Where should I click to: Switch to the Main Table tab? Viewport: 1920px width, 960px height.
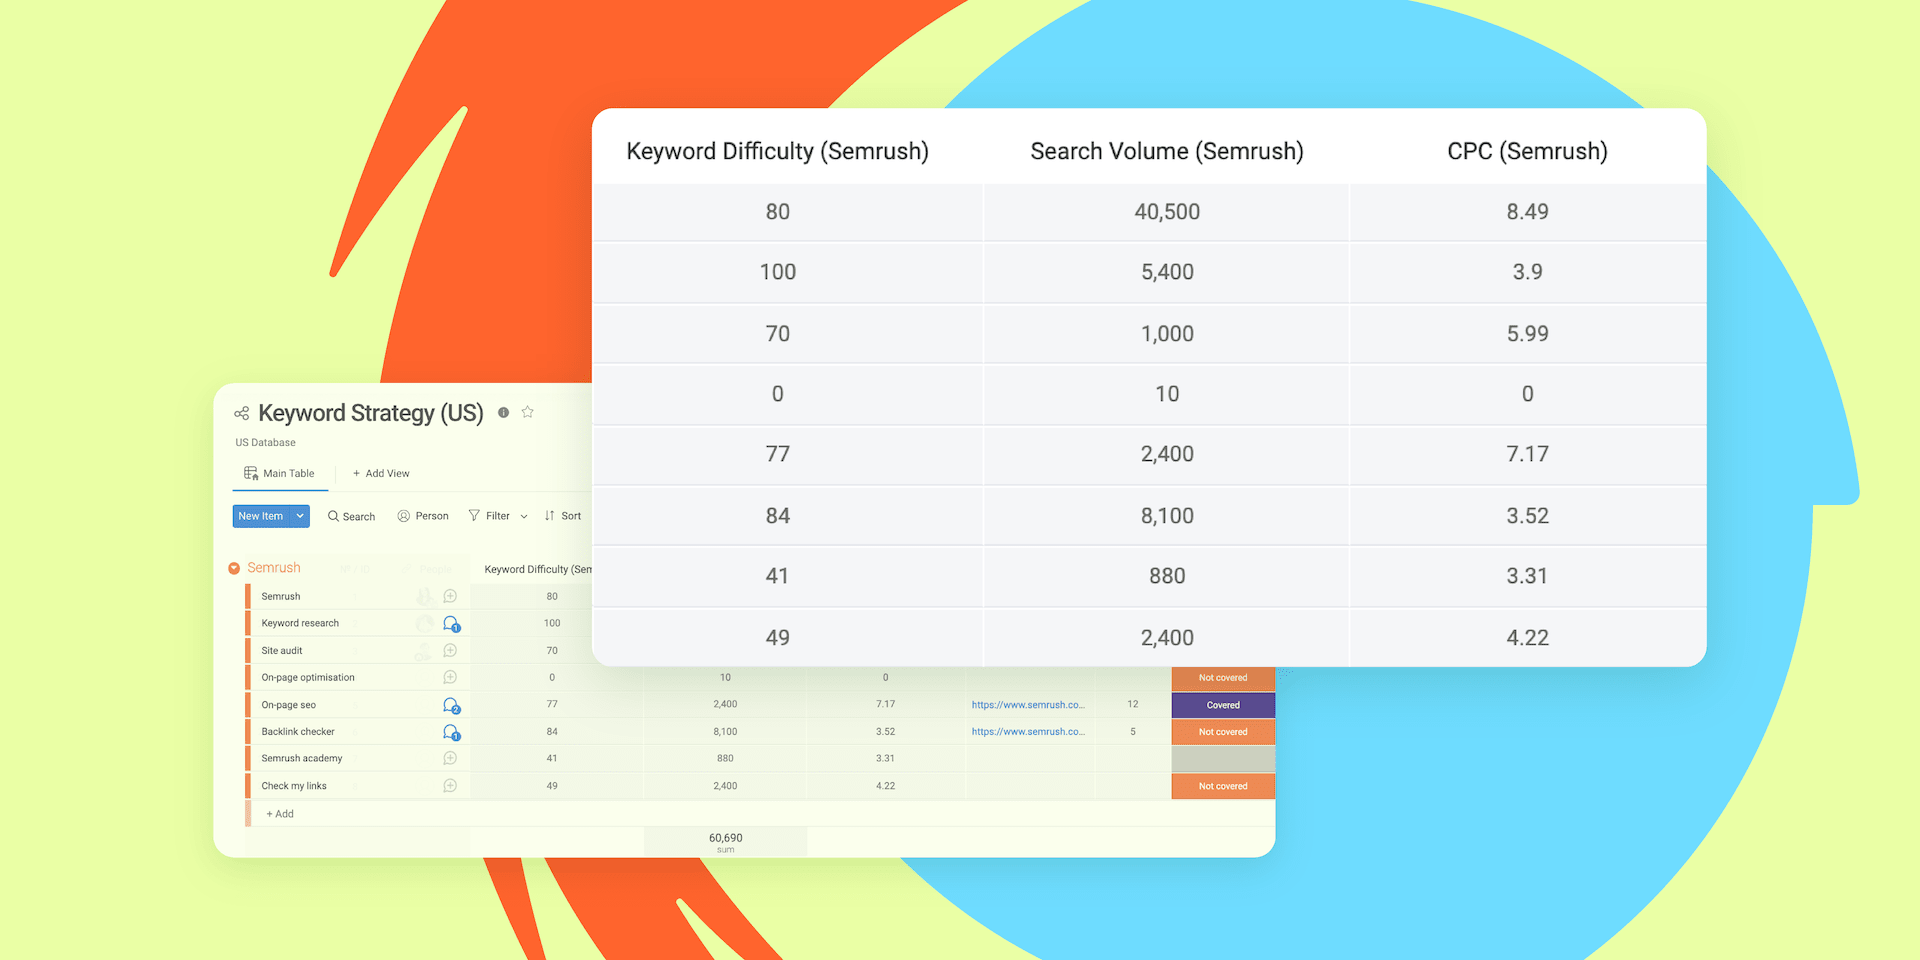point(280,473)
